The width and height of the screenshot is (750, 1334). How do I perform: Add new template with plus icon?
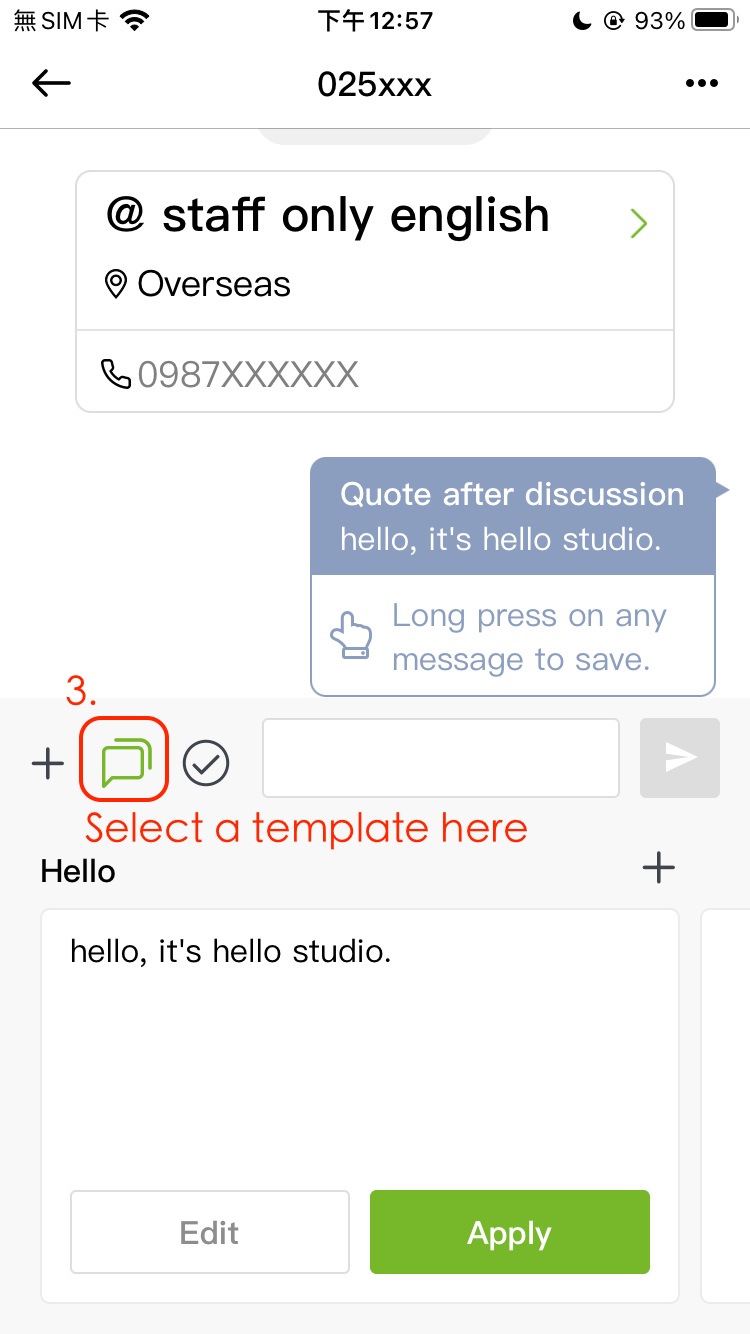[658, 868]
